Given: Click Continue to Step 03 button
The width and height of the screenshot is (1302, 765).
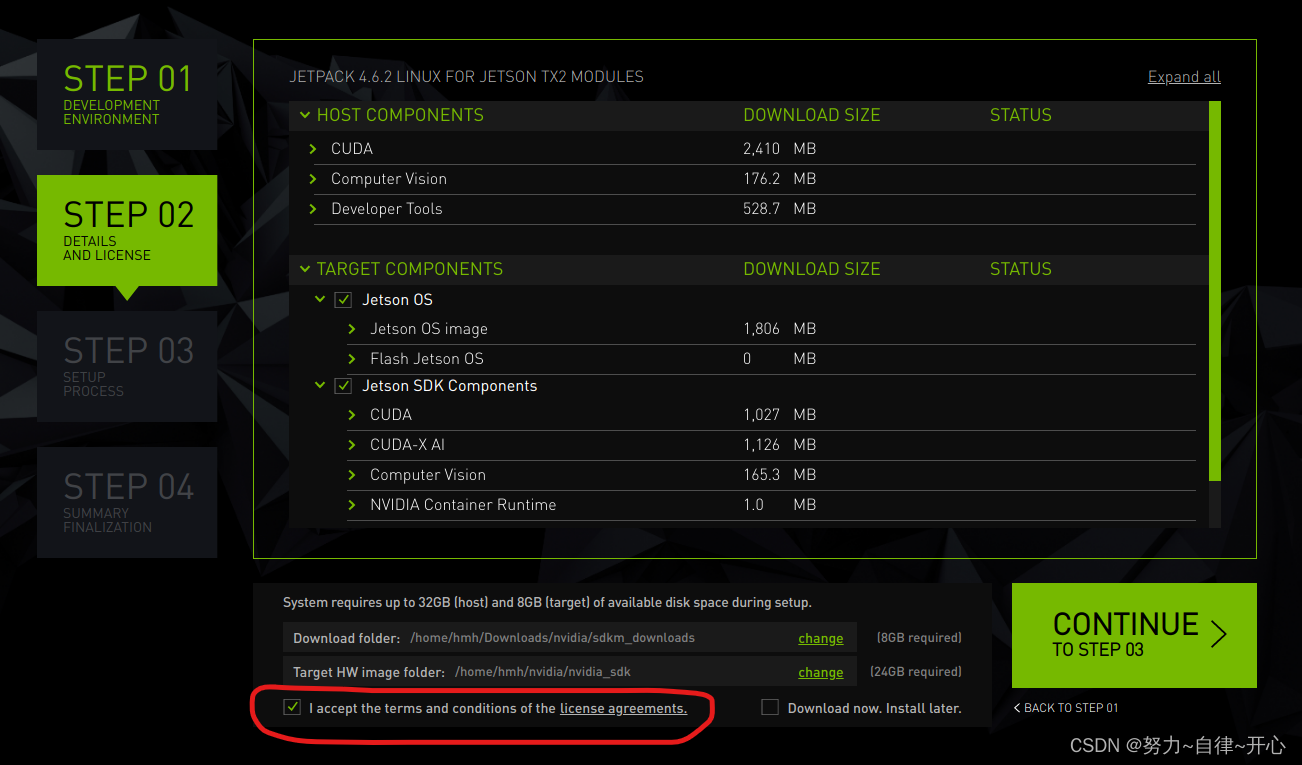Looking at the screenshot, I should pos(1134,635).
